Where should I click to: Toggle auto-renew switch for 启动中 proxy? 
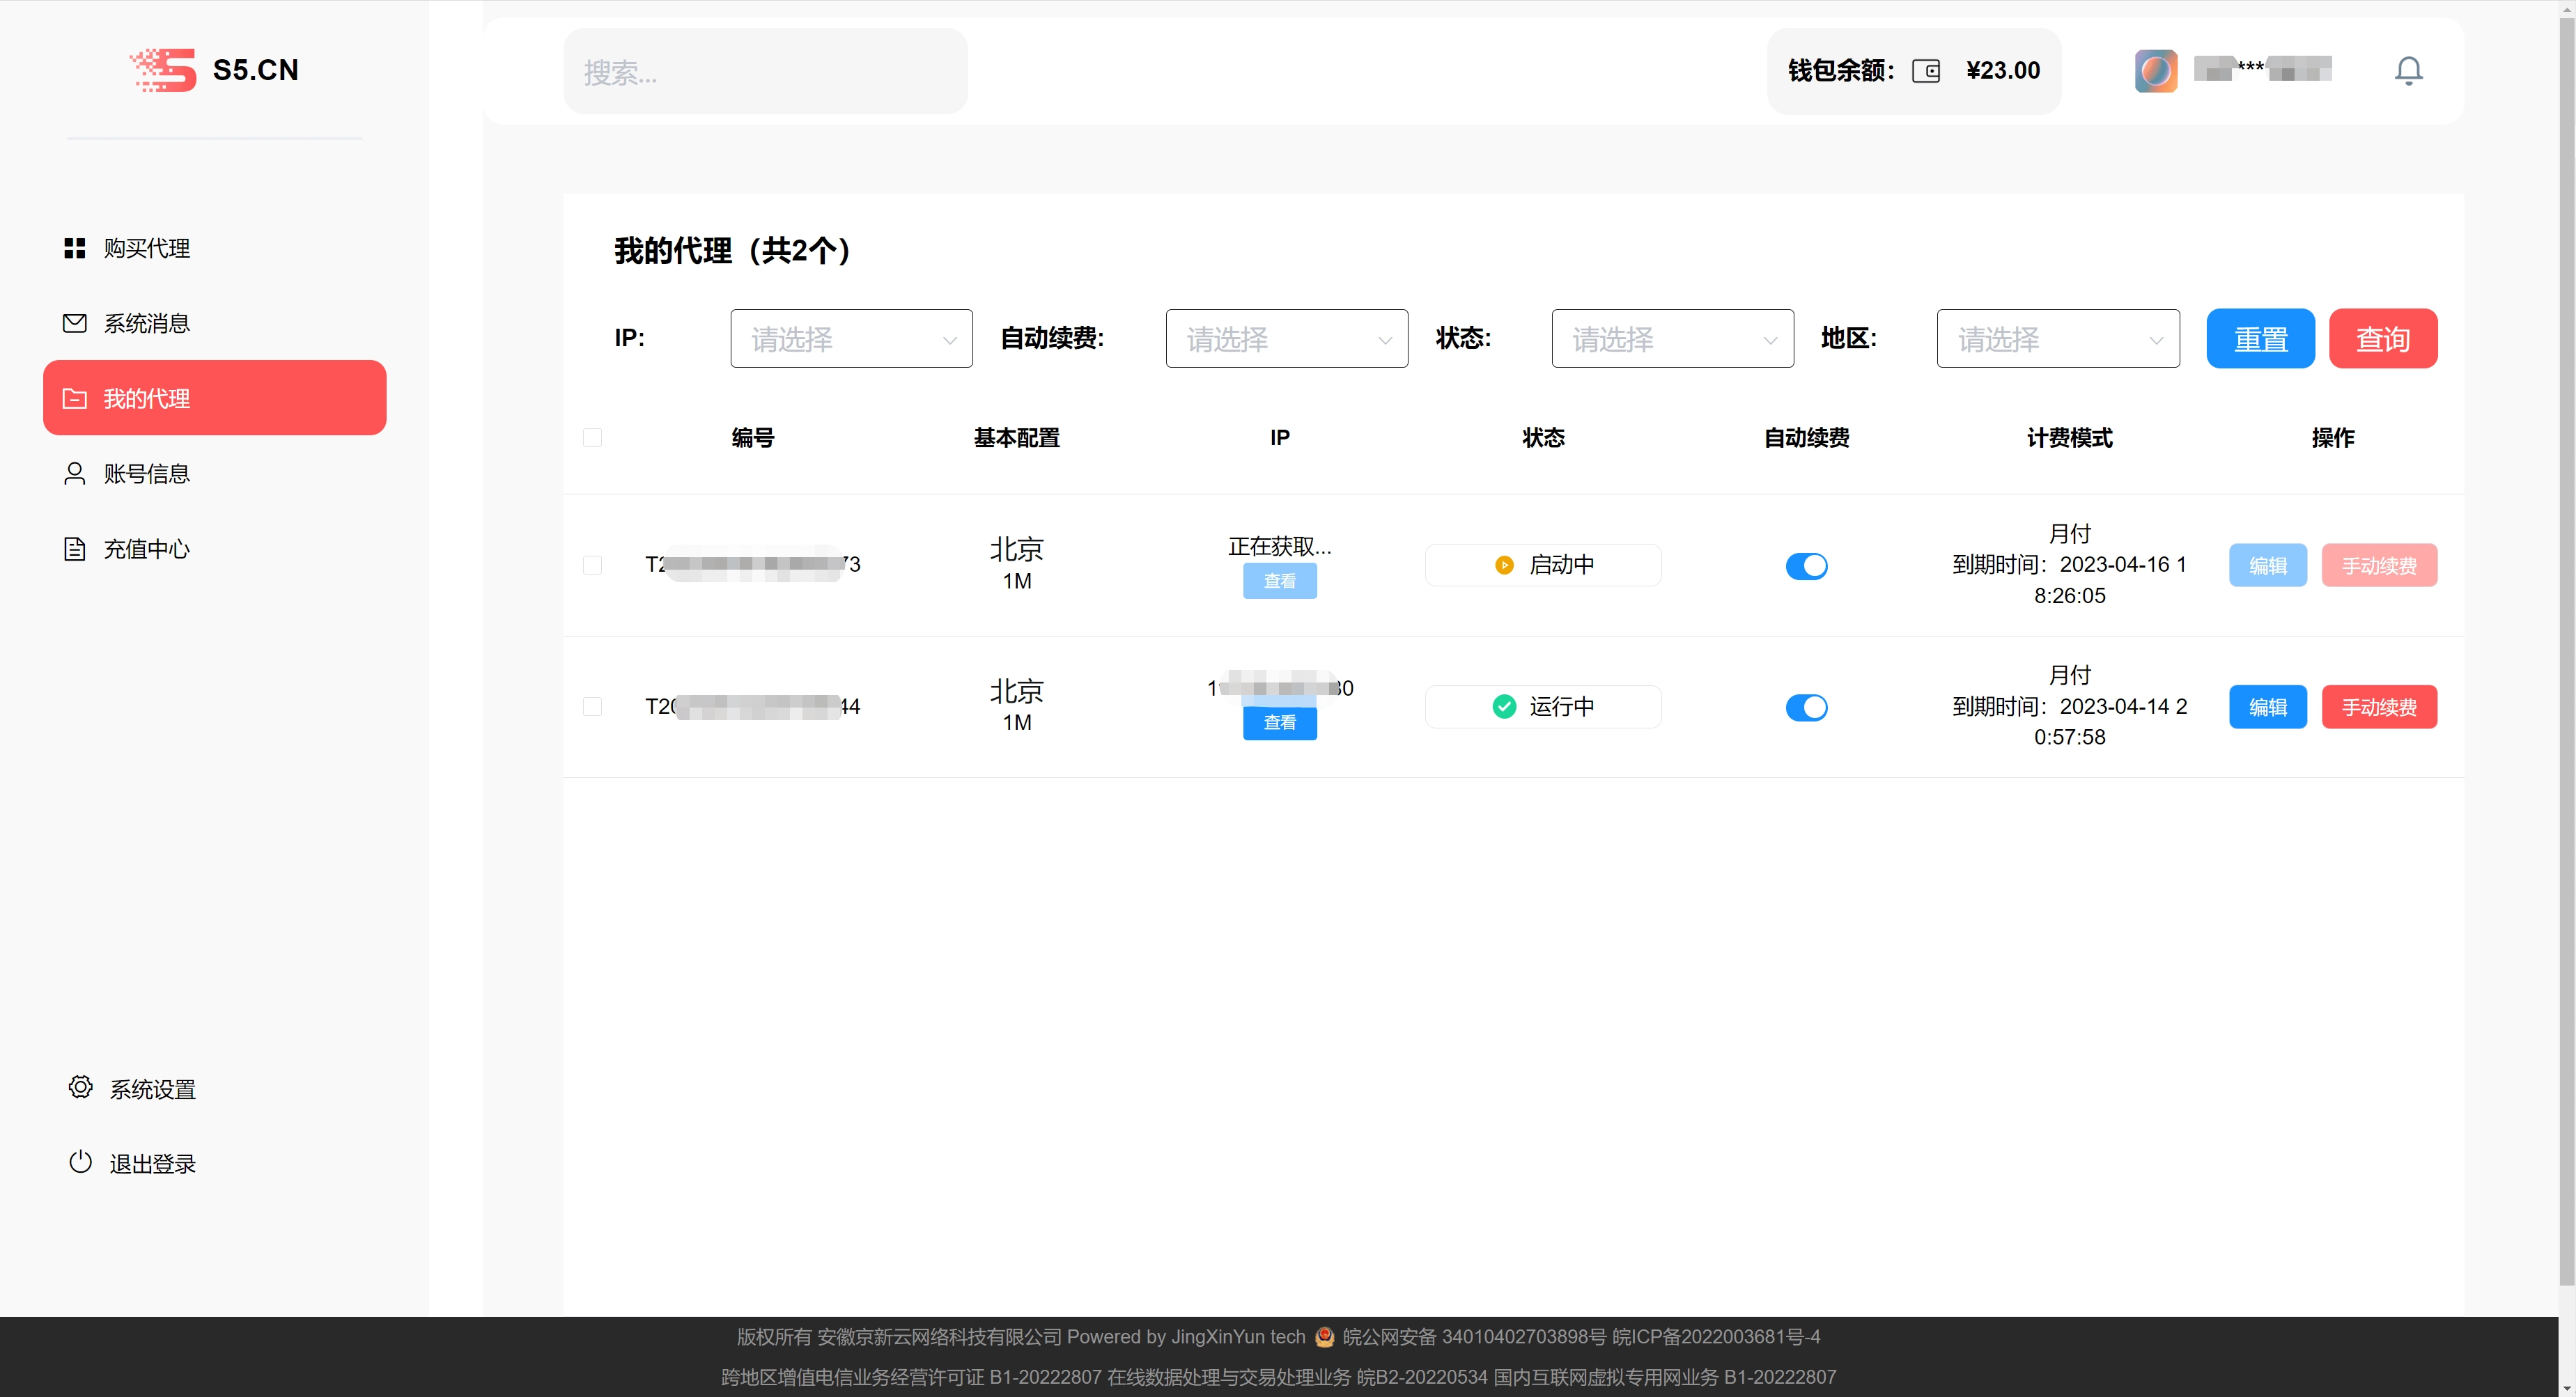point(1806,566)
